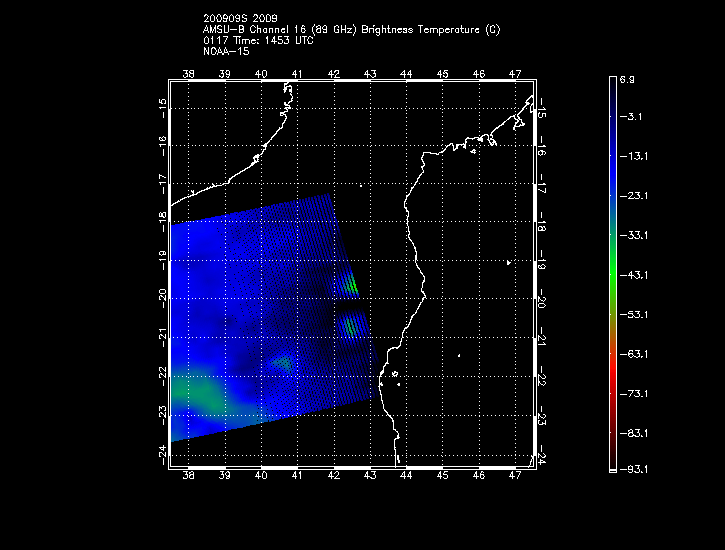Image resolution: width=725 pixels, height=550 pixels.
Task: Pick the red section of the color bar
Action: click(612, 375)
